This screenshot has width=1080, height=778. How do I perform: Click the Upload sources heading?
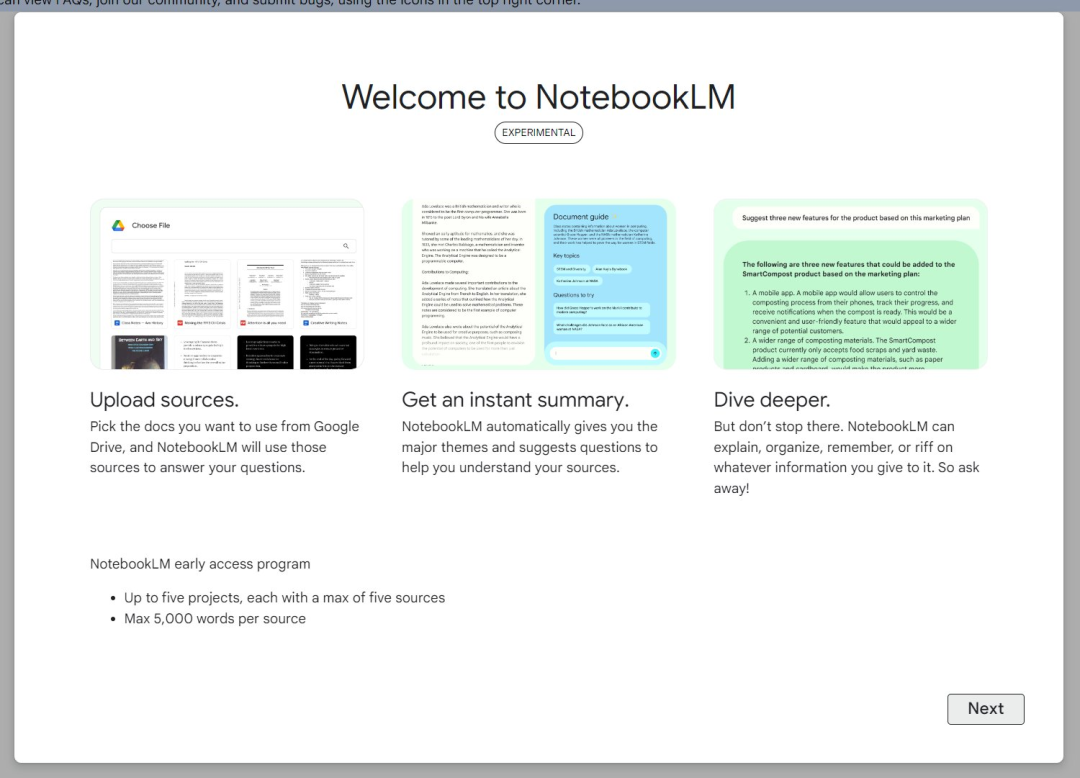pos(164,400)
